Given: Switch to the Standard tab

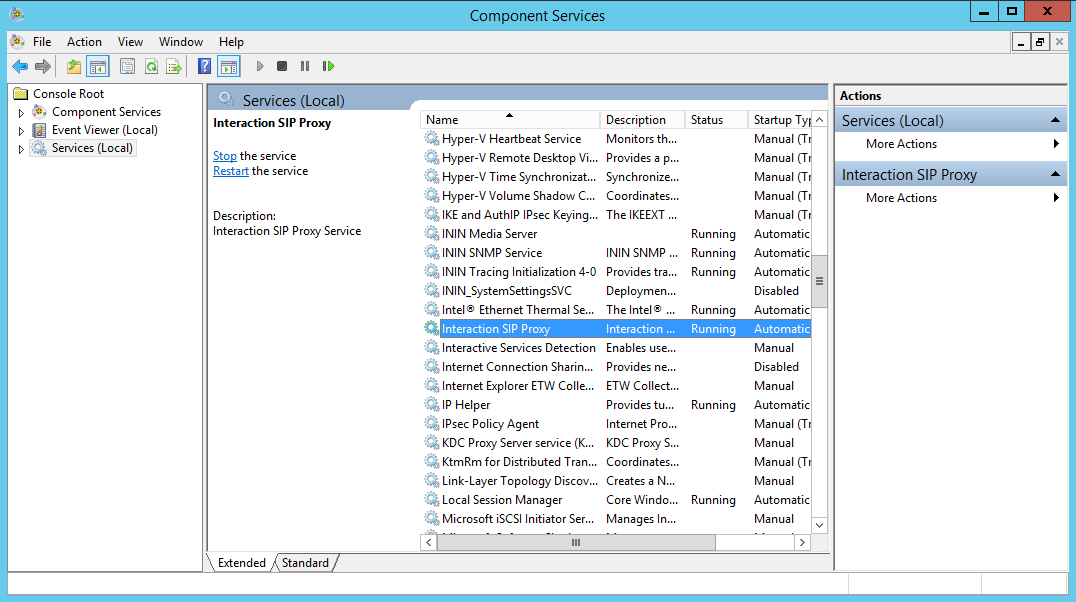Looking at the screenshot, I should click(x=305, y=563).
